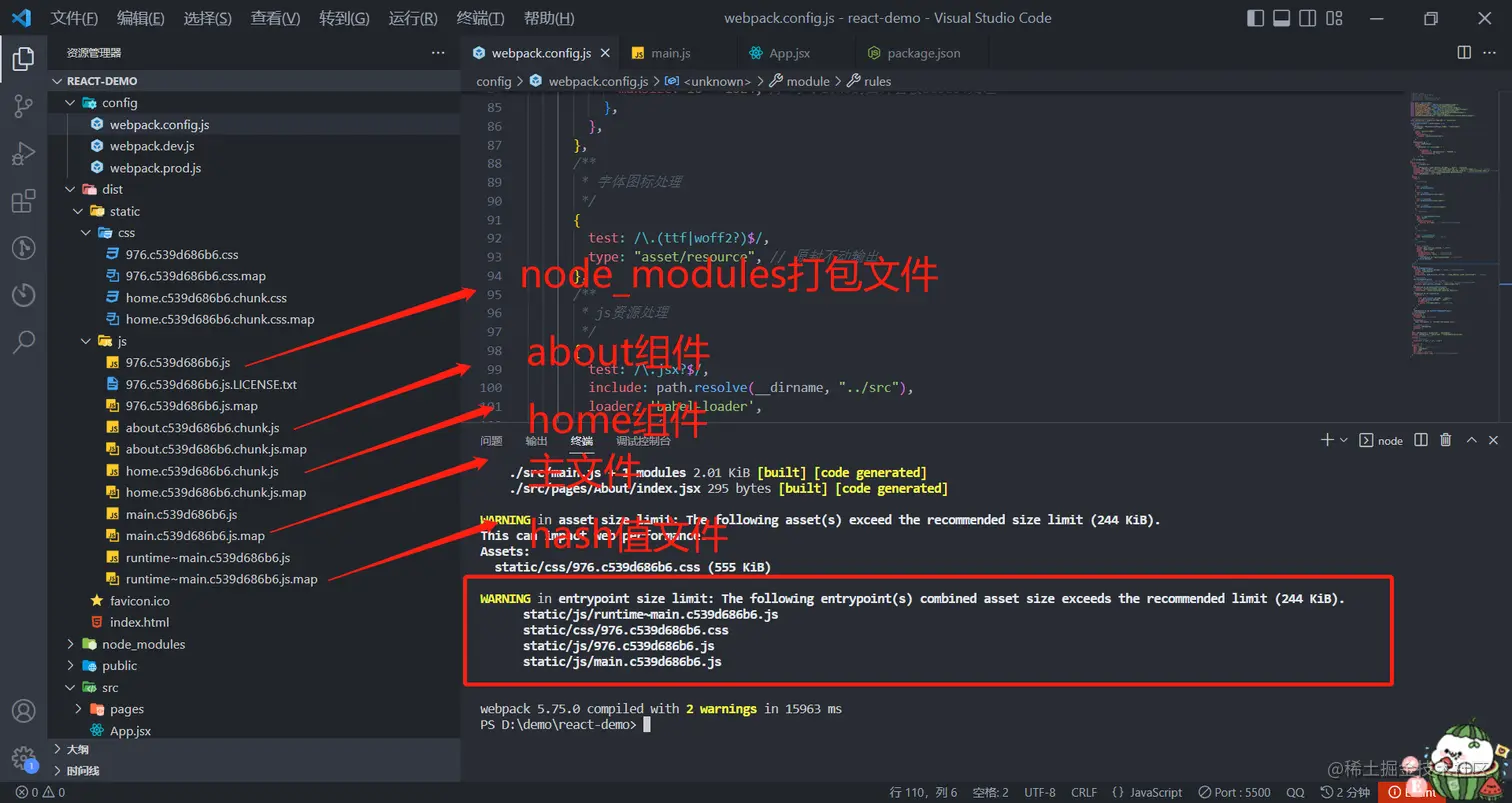Split the editor to the right
The height and width of the screenshot is (803, 1512).
(x=1464, y=53)
